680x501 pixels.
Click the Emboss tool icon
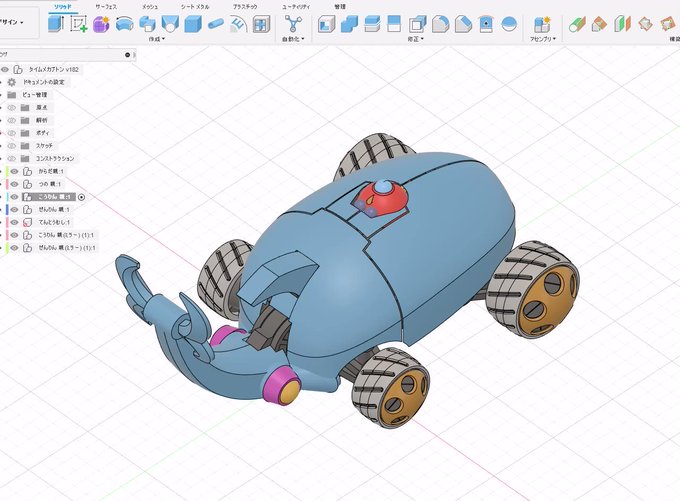tap(238, 24)
